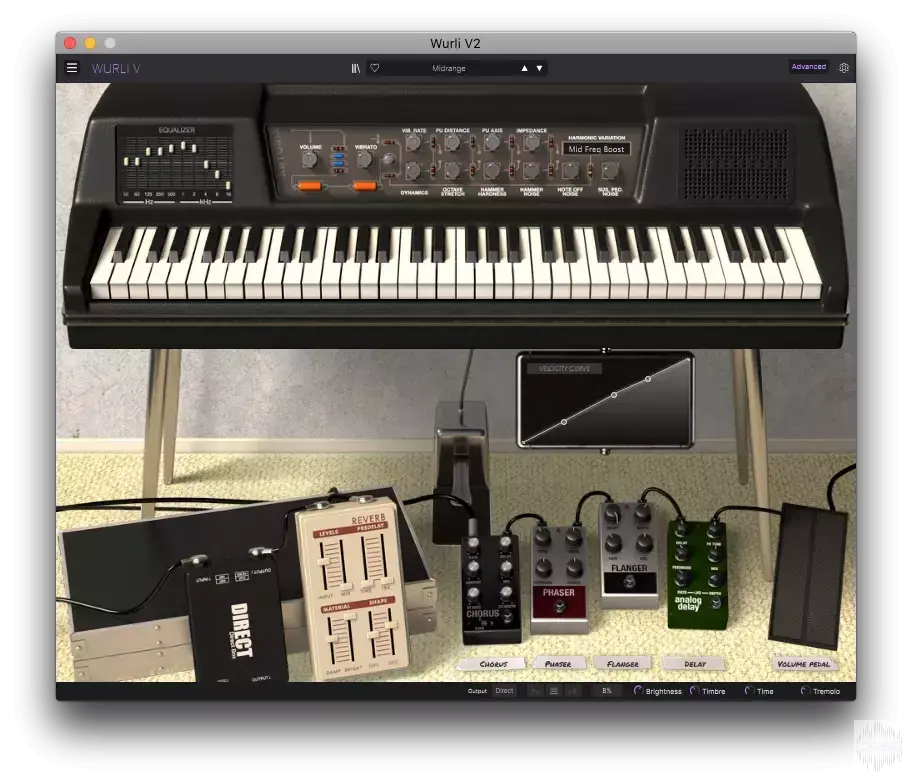Click the Chorus pedal footswitch
Image resolution: width=912 pixels, height=781 pixels.
coord(508,618)
